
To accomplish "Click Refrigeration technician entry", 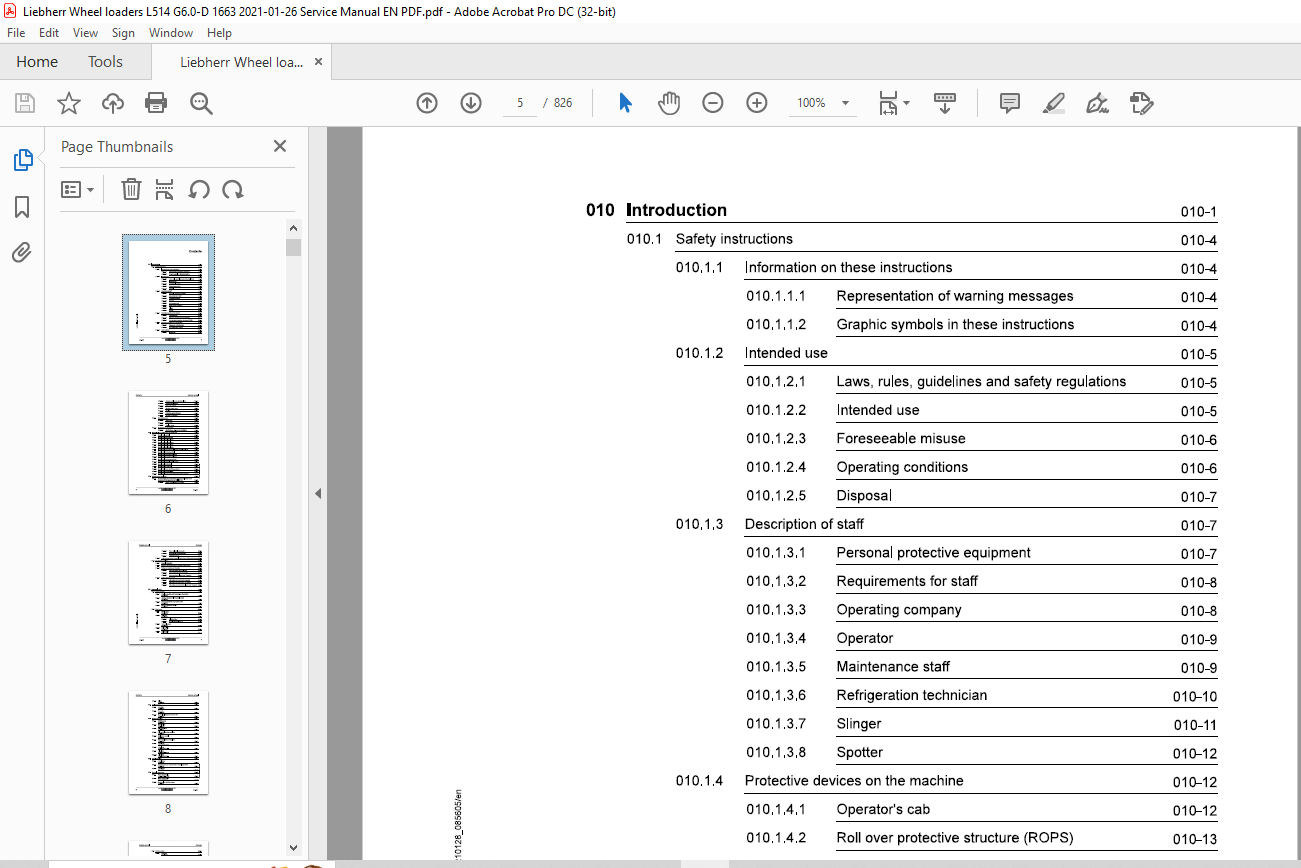I will click(912, 695).
